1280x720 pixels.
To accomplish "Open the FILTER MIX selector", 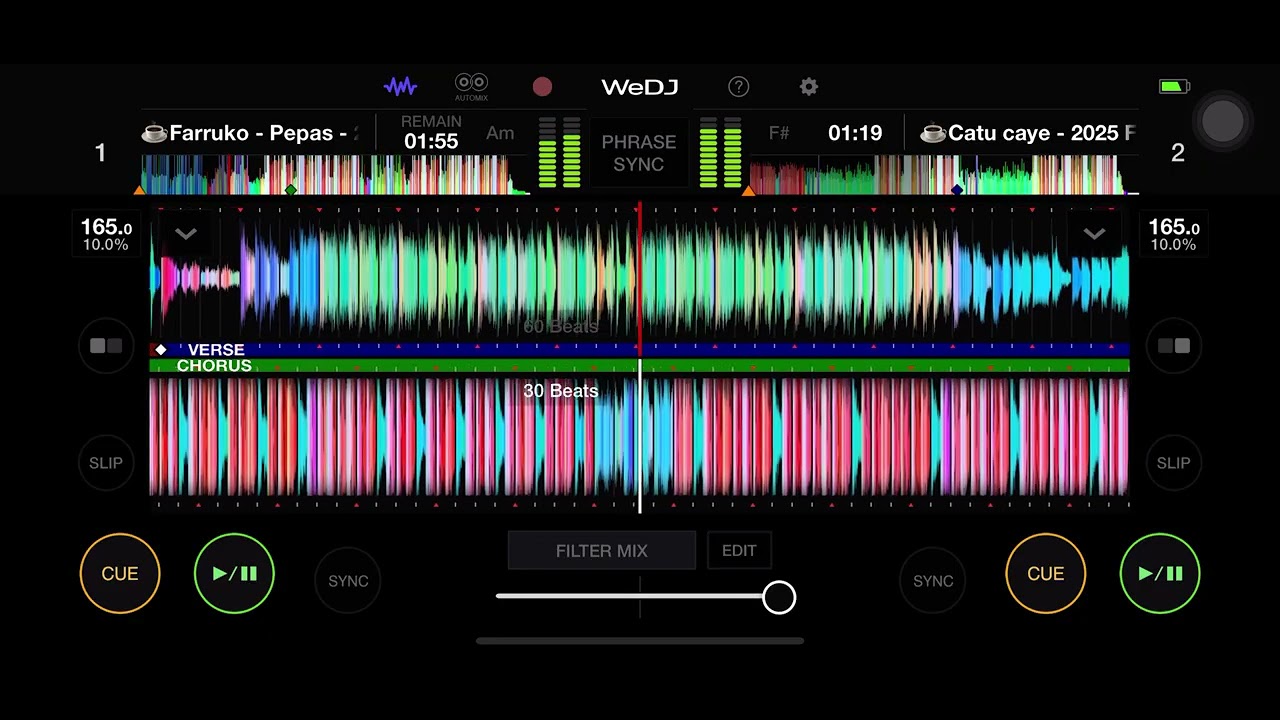I will pyautogui.click(x=602, y=551).
